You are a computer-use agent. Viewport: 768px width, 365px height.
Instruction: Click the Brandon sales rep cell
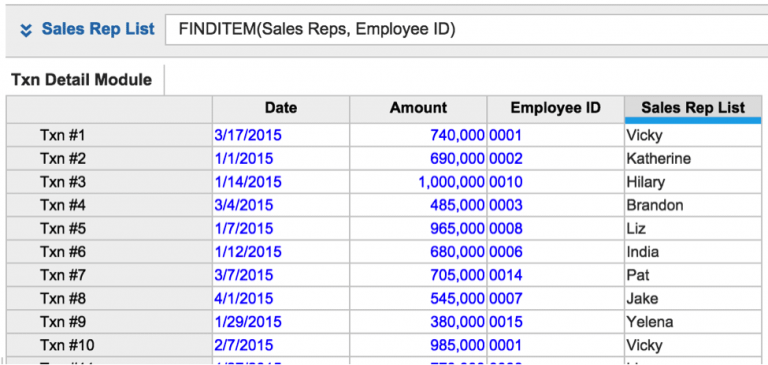point(693,205)
